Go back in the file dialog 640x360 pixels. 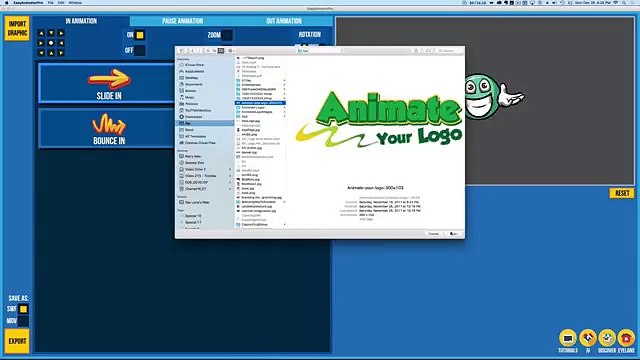click(x=192, y=51)
